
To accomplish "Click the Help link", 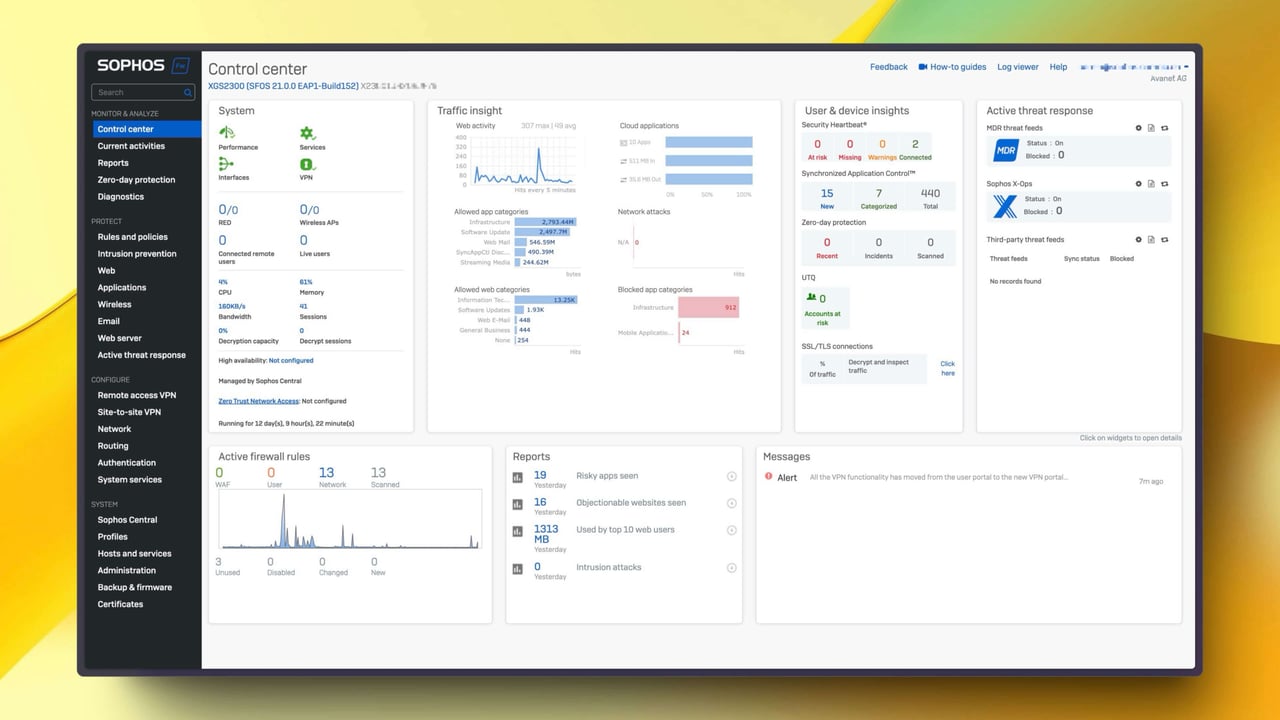I will click(1058, 67).
